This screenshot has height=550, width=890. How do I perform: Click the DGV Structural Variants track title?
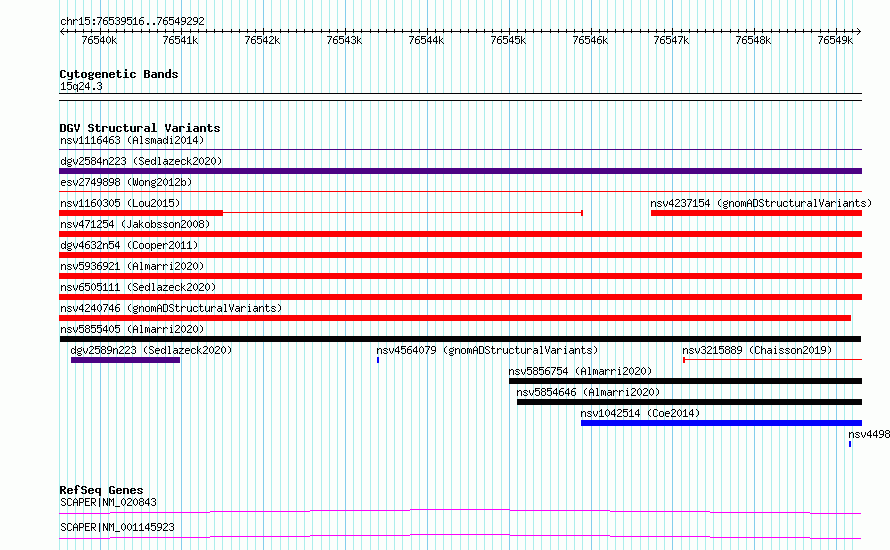[140, 128]
